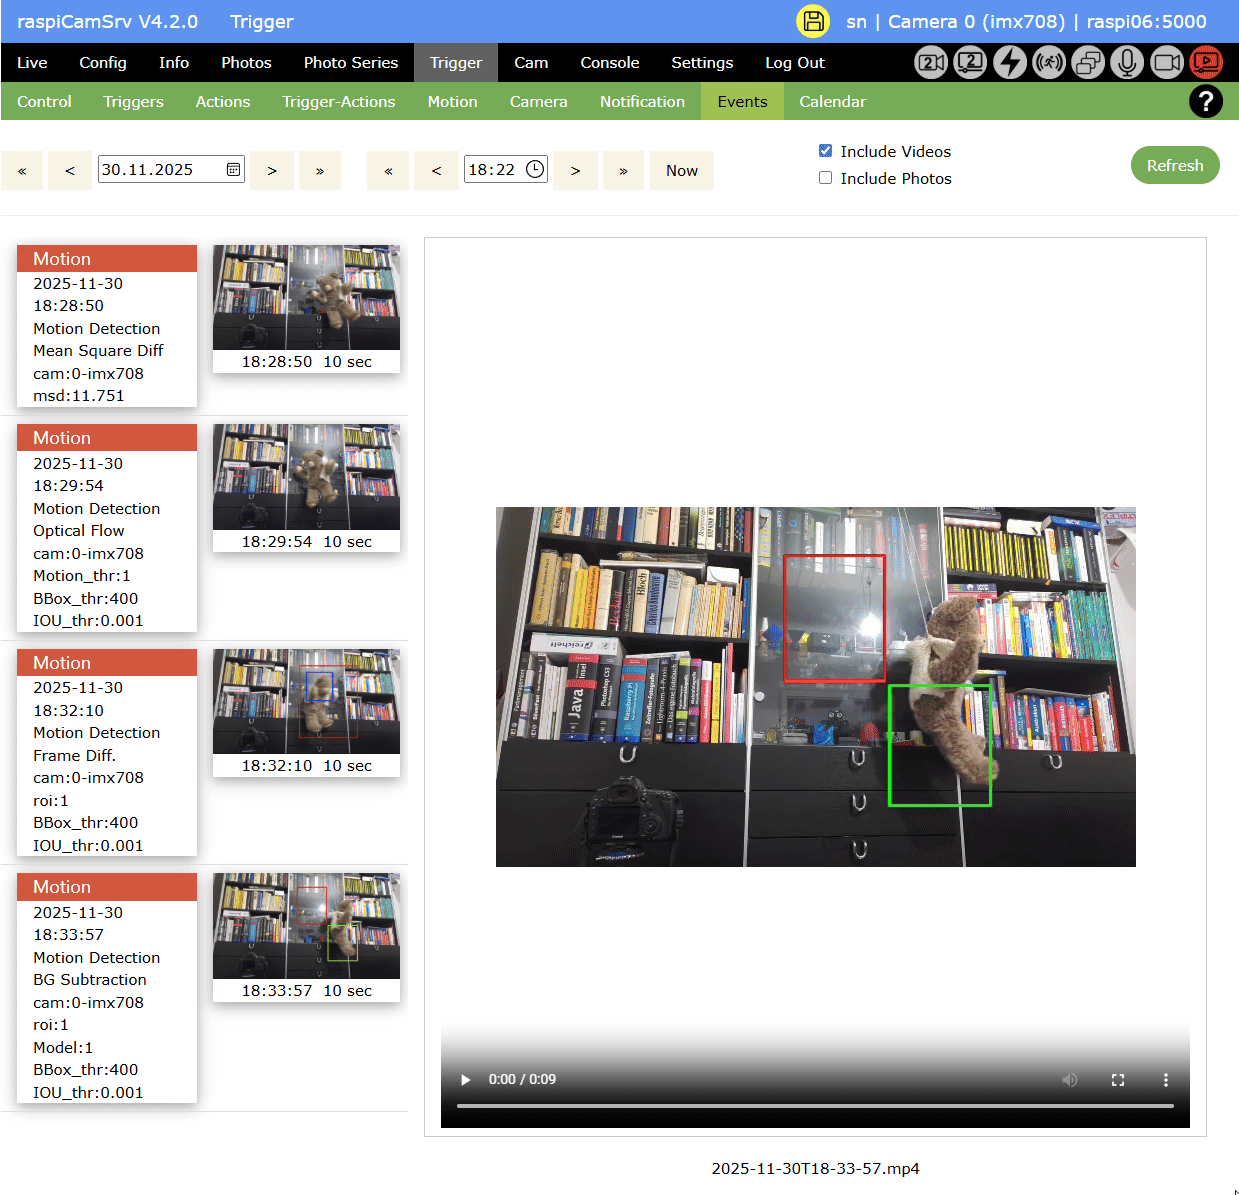Click the microphone audio icon
1239x1195 pixels.
pos(1127,62)
